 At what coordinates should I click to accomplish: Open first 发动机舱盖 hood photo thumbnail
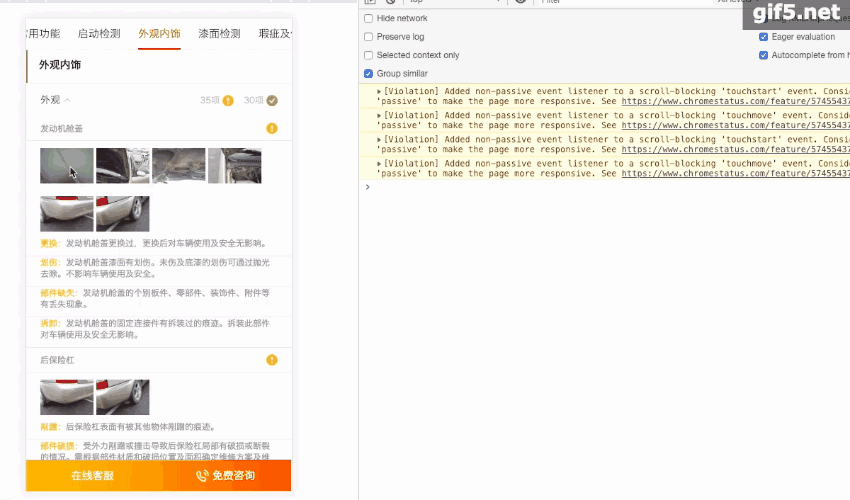67,166
